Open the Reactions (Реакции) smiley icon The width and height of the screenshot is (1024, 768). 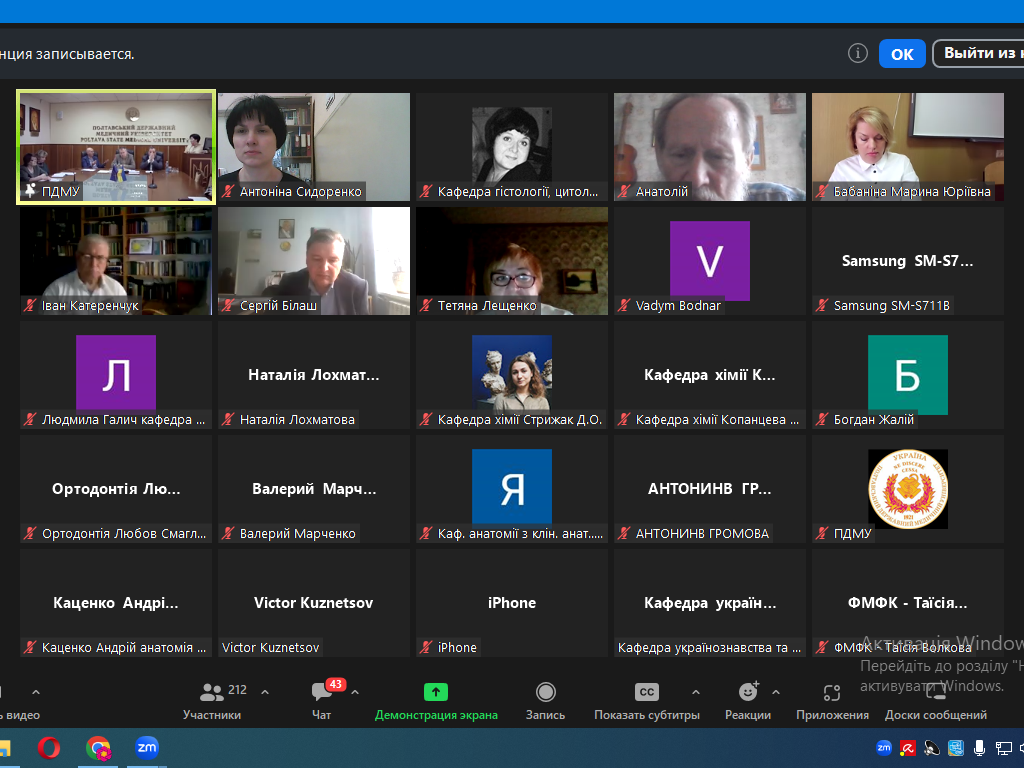click(748, 691)
